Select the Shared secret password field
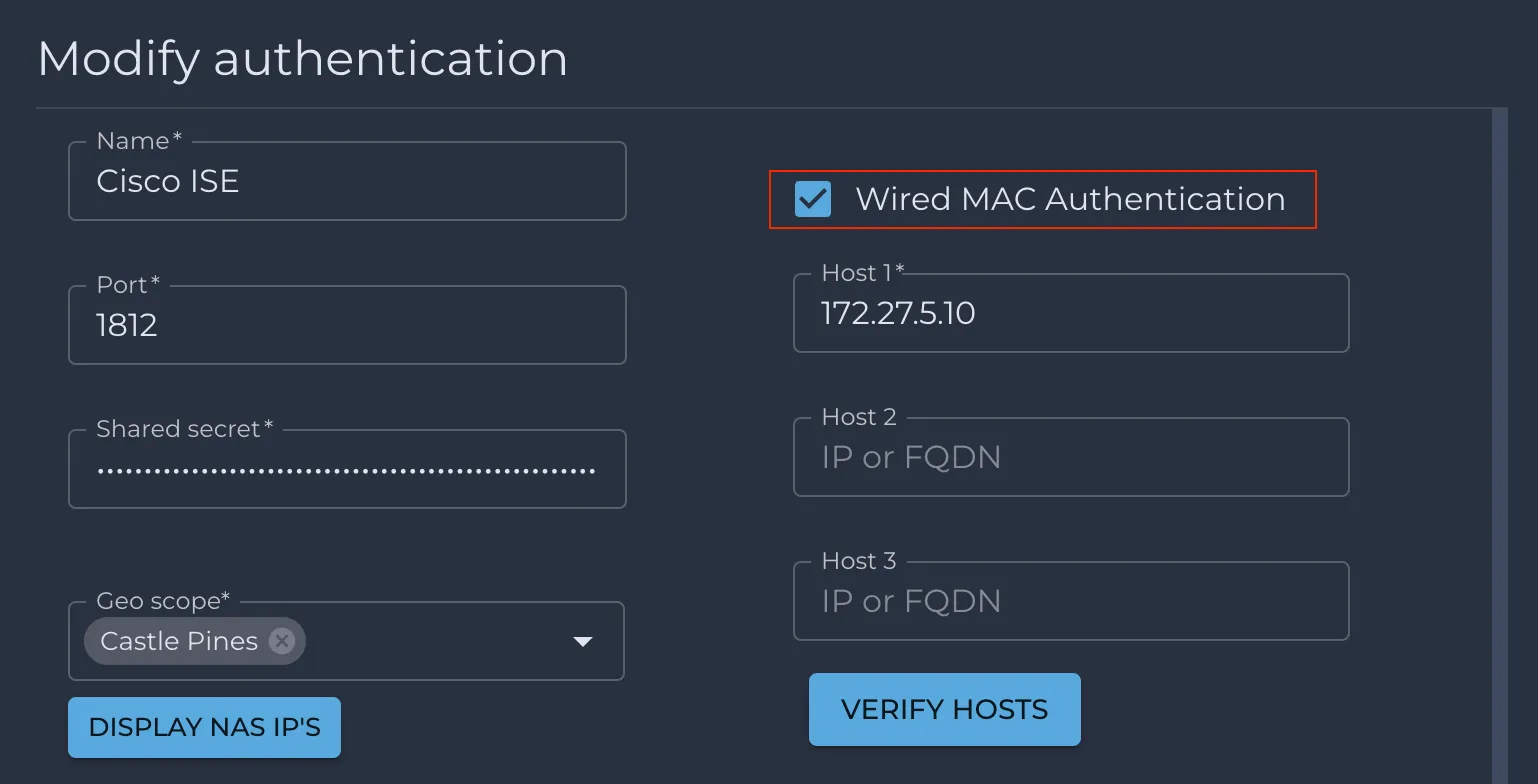The width and height of the screenshot is (1538, 784). click(x=347, y=469)
